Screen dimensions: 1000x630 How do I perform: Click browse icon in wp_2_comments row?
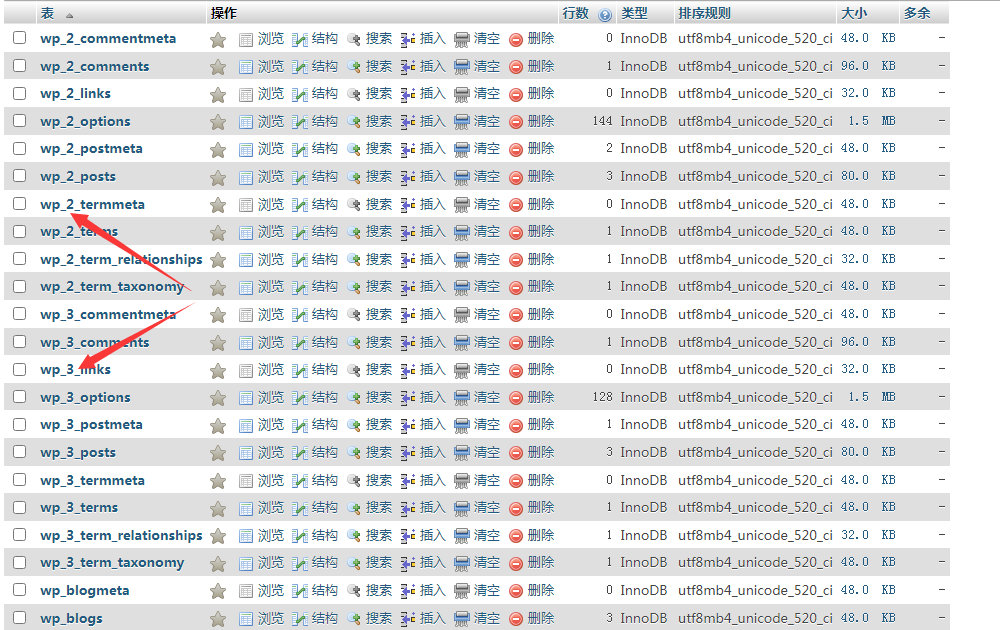tap(246, 67)
